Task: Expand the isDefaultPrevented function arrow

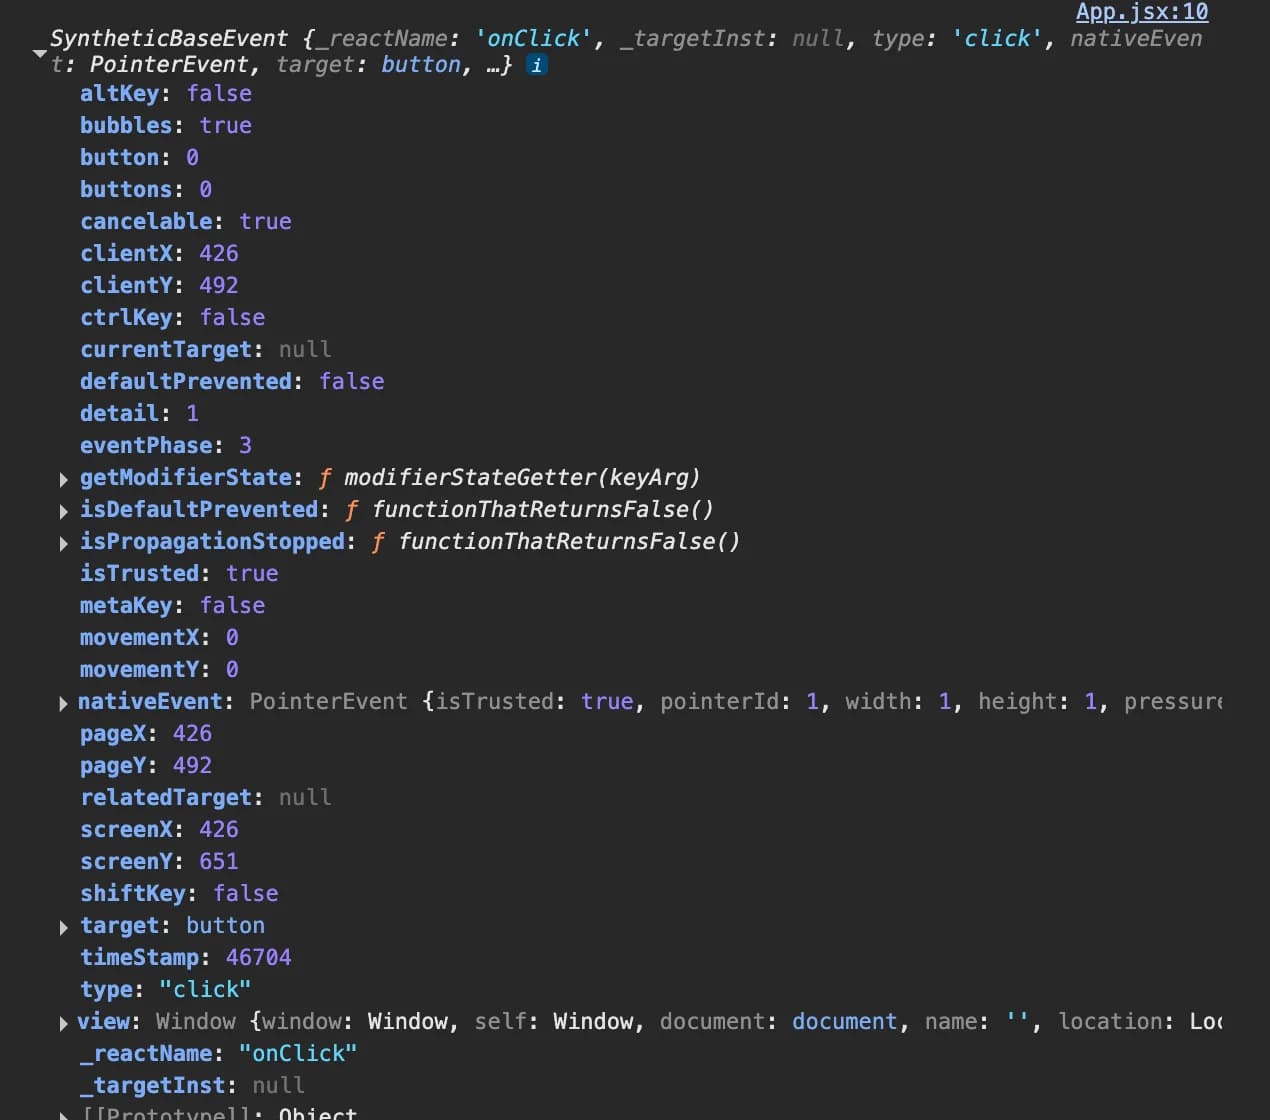Action: [x=64, y=511]
